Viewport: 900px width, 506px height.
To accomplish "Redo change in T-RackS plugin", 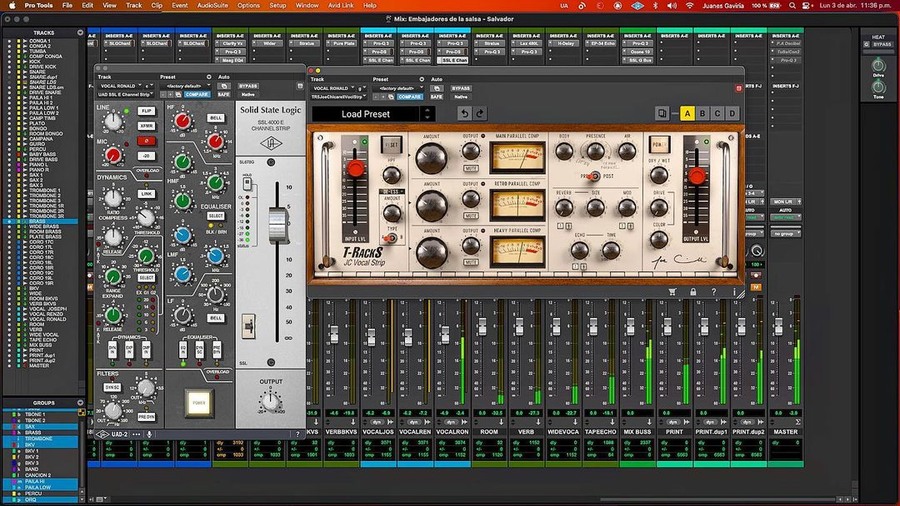I will click(x=480, y=114).
